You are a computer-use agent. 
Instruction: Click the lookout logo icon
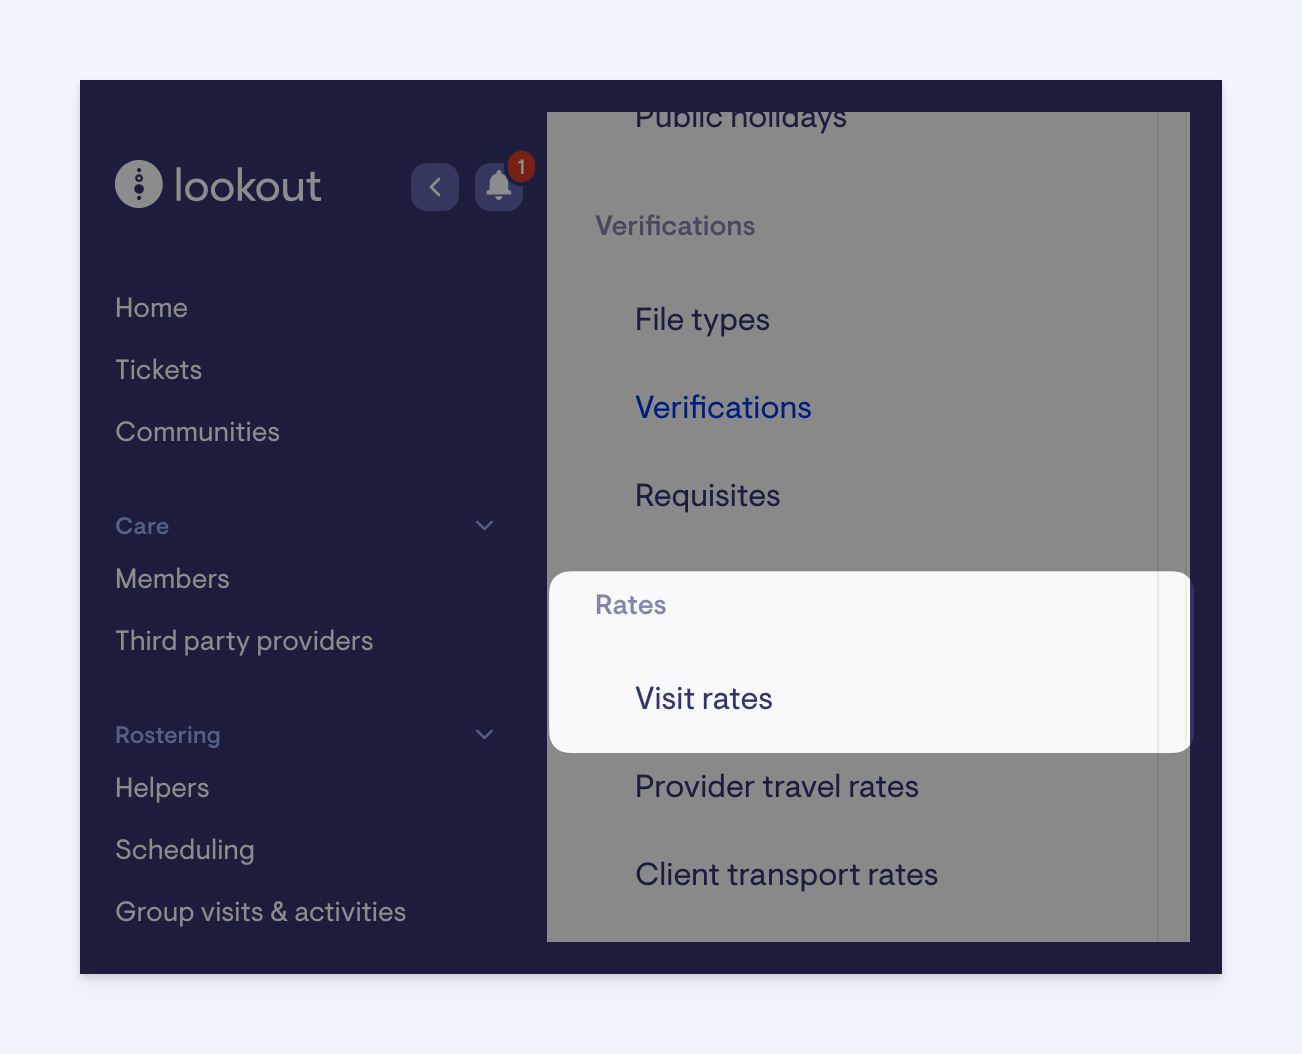[x=139, y=185]
